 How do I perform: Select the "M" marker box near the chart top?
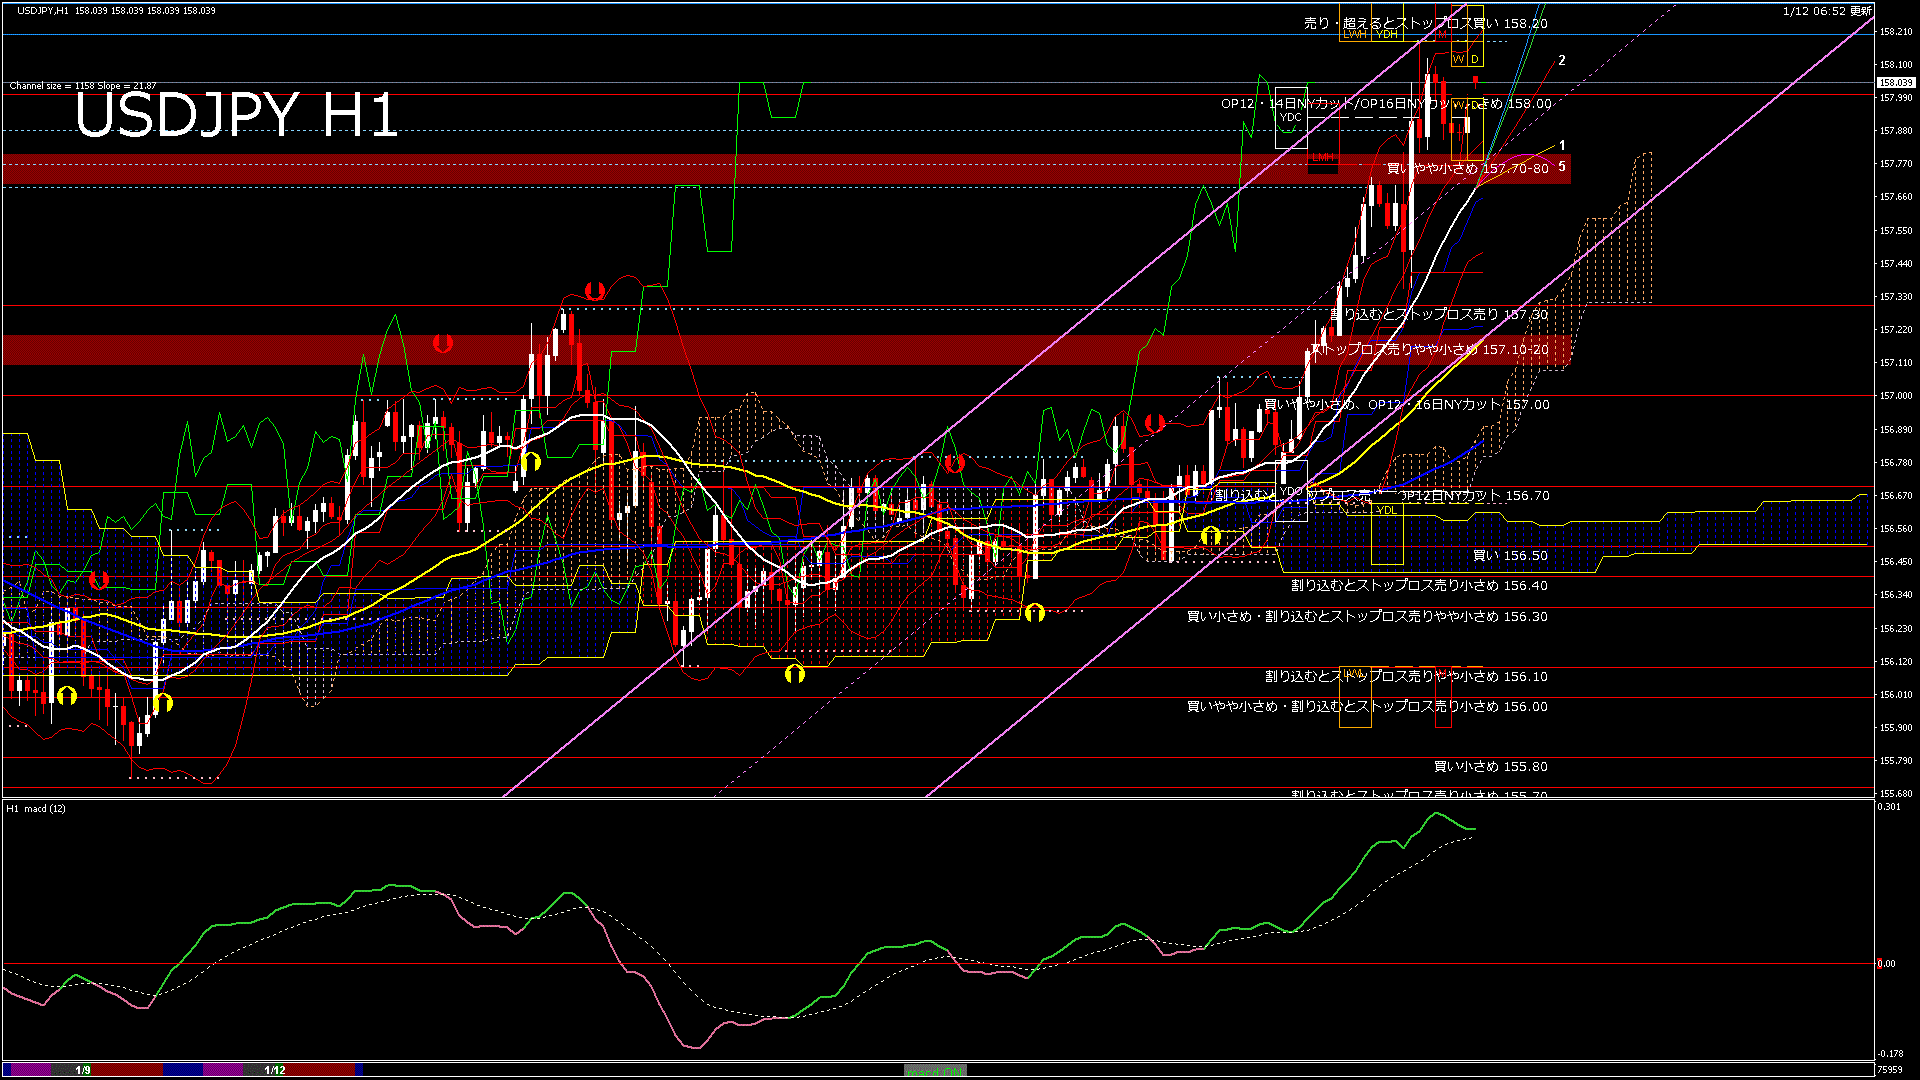pos(1442,34)
